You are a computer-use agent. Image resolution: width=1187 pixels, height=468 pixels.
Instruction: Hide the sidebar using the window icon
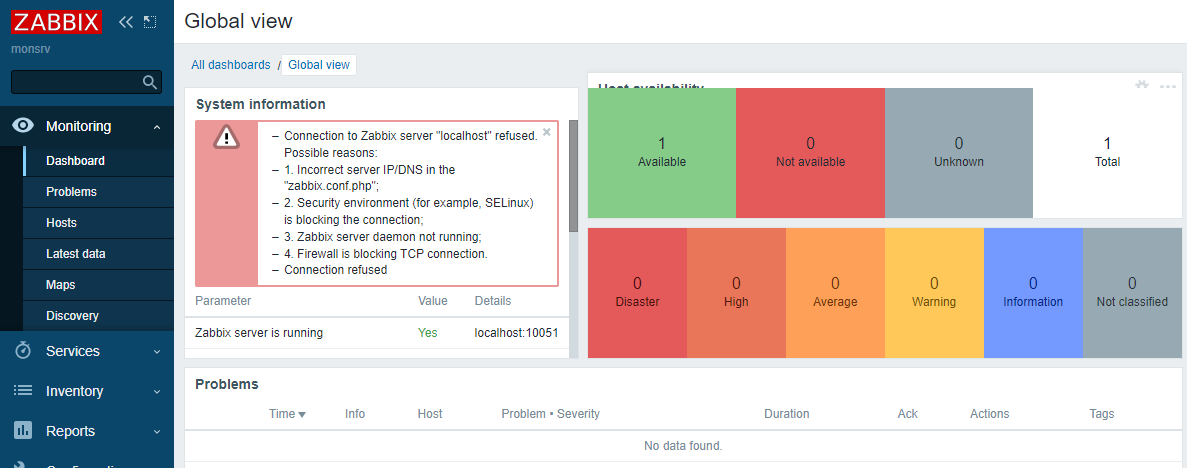point(150,22)
